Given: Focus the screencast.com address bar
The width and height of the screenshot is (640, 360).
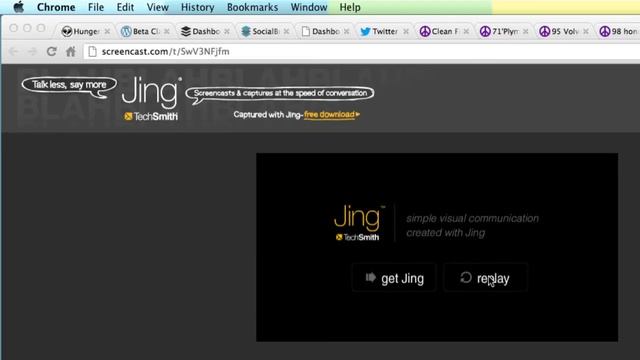Looking at the screenshot, I should (363, 51).
